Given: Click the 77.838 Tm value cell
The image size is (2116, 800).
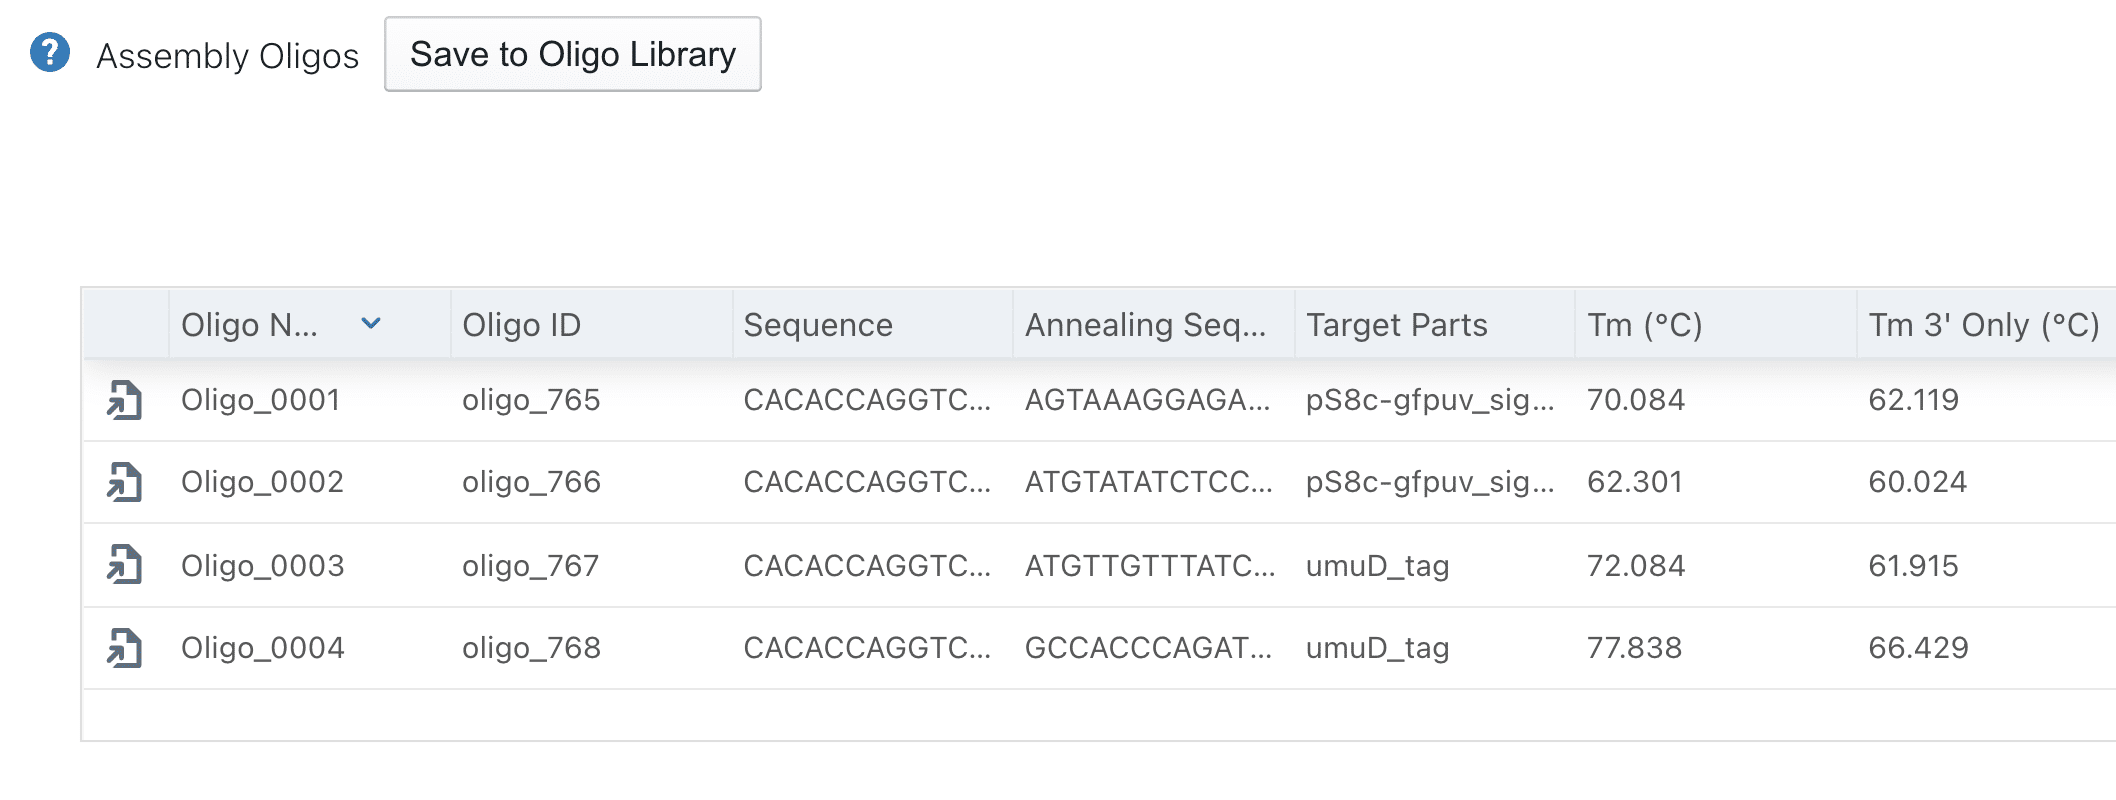Looking at the screenshot, I should click(x=1634, y=648).
